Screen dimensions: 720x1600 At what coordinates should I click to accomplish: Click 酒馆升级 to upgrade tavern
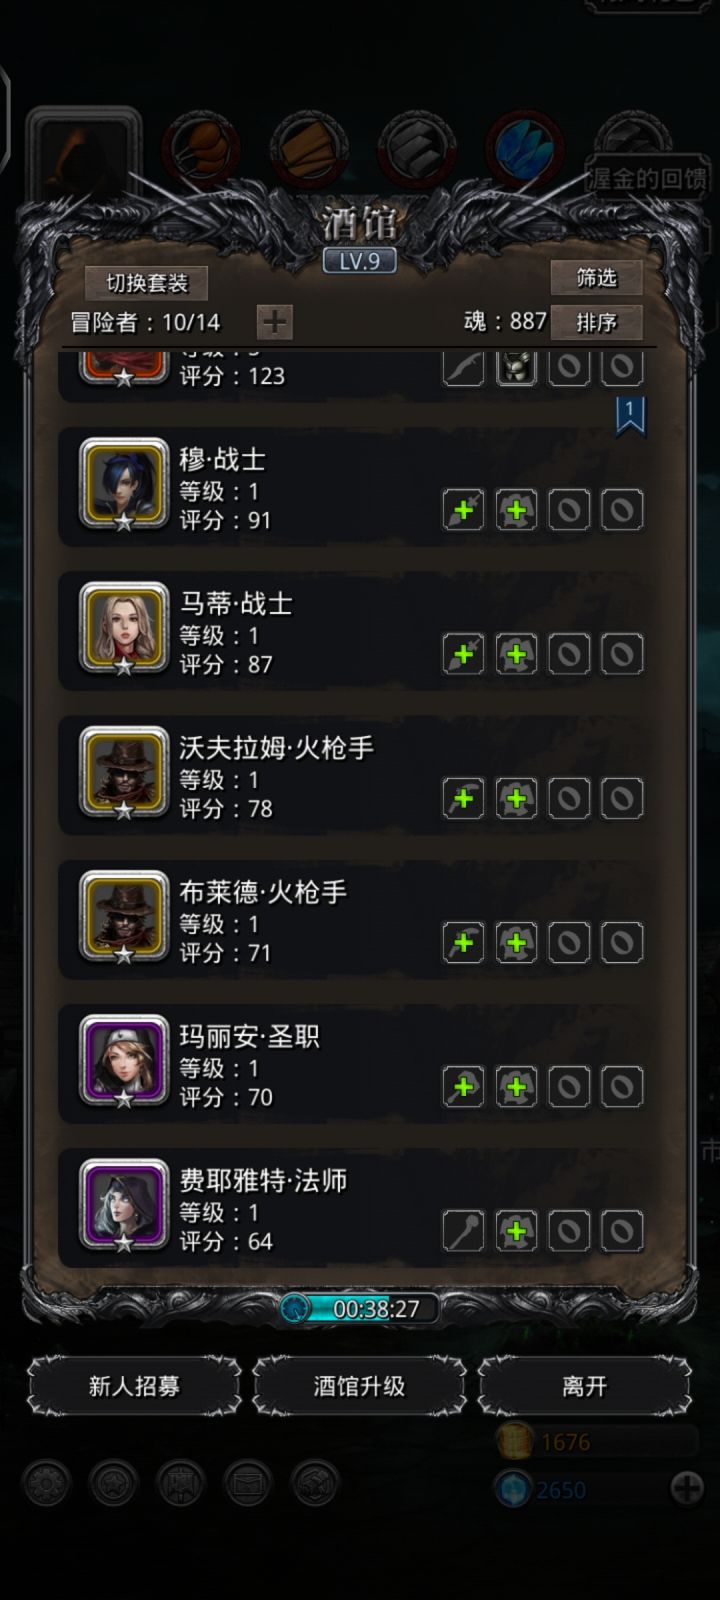359,1386
